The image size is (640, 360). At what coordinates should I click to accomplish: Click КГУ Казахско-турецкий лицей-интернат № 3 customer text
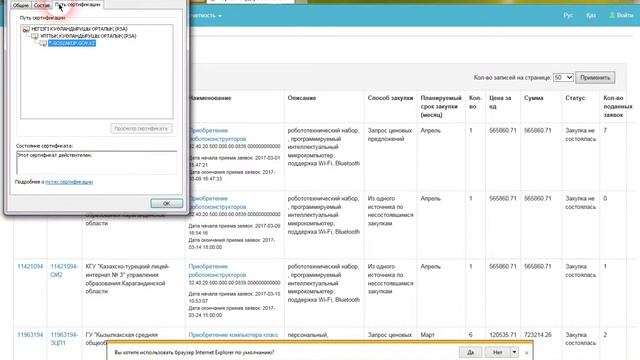(x=127, y=279)
